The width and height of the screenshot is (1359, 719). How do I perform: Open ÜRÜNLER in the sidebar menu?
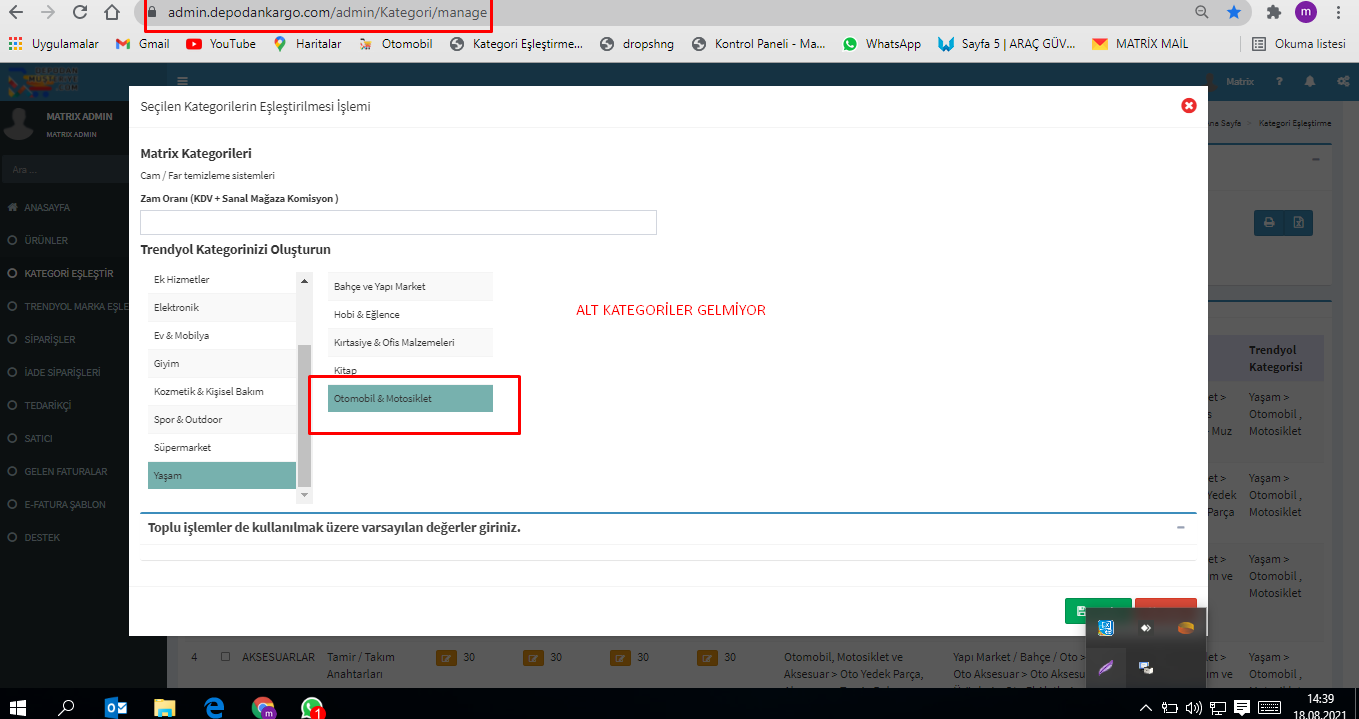(46, 240)
